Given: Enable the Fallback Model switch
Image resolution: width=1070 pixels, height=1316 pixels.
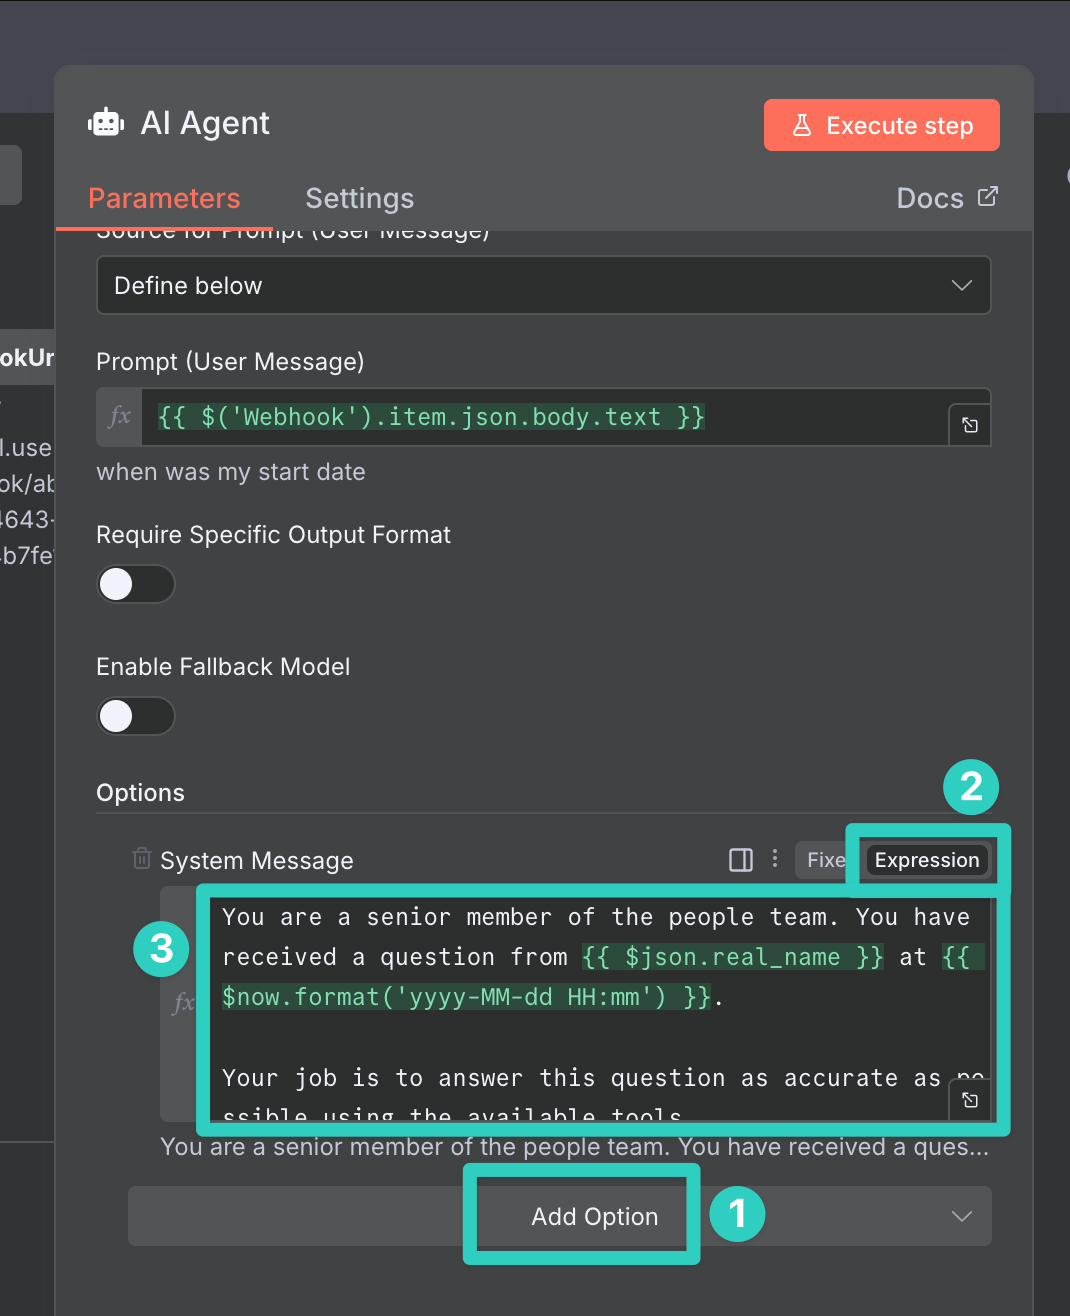Looking at the screenshot, I should [136, 716].
